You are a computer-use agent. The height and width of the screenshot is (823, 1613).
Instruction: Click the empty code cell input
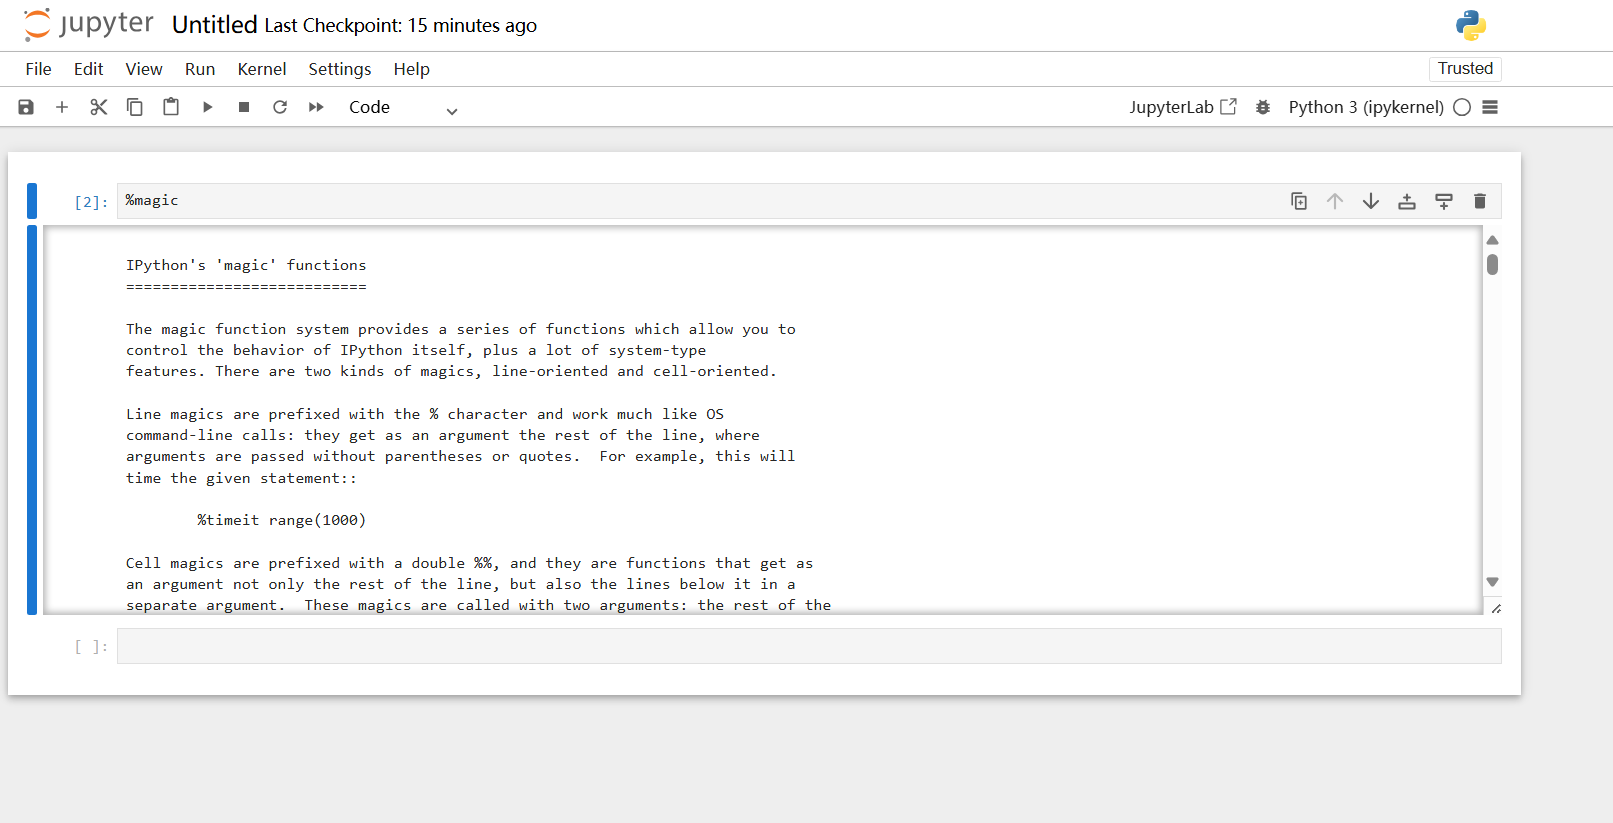click(x=808, y=646)
